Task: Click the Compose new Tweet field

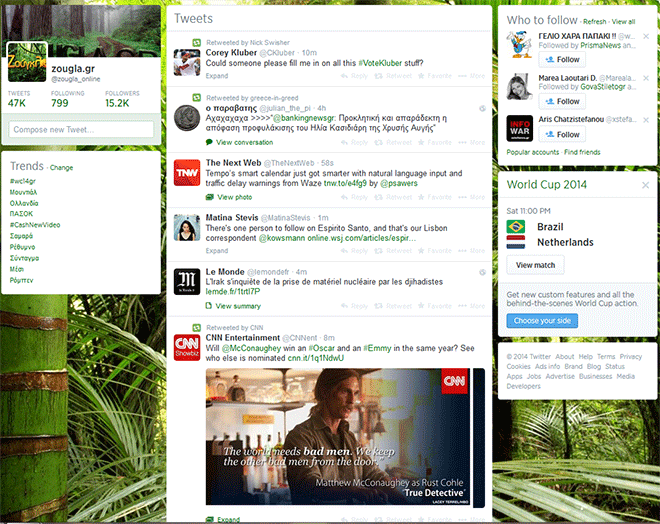Action: coord(81,129)
